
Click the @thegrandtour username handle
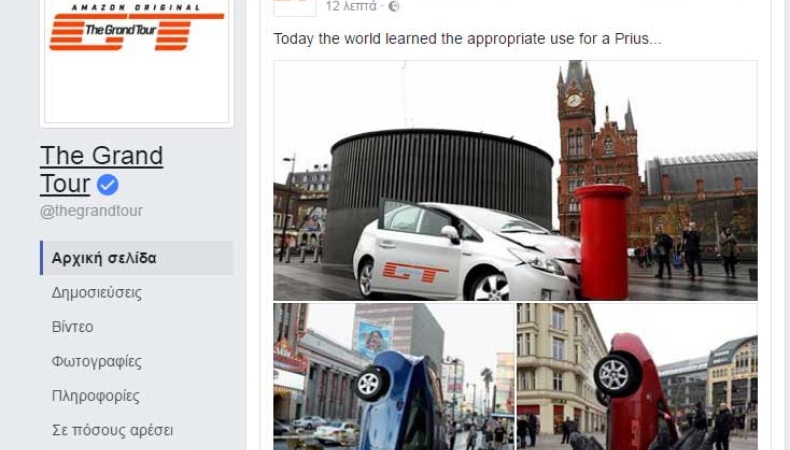coord(91,211)
